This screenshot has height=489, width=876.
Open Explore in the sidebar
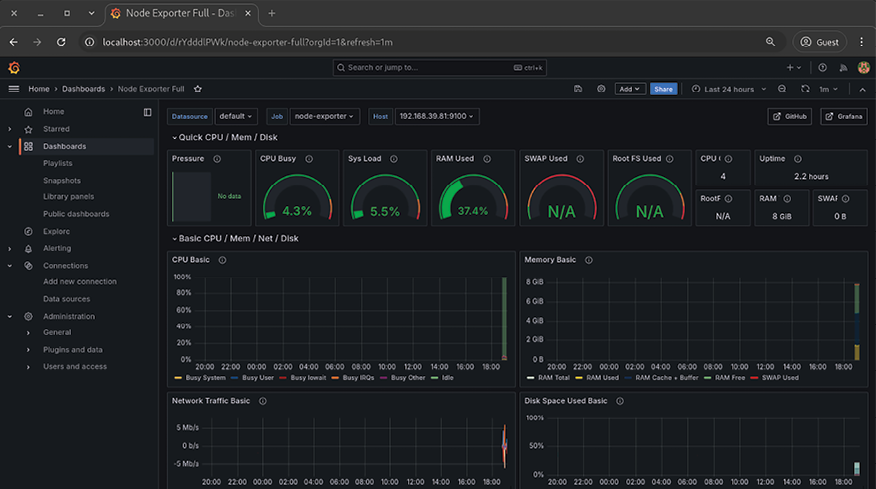[56, 231]
